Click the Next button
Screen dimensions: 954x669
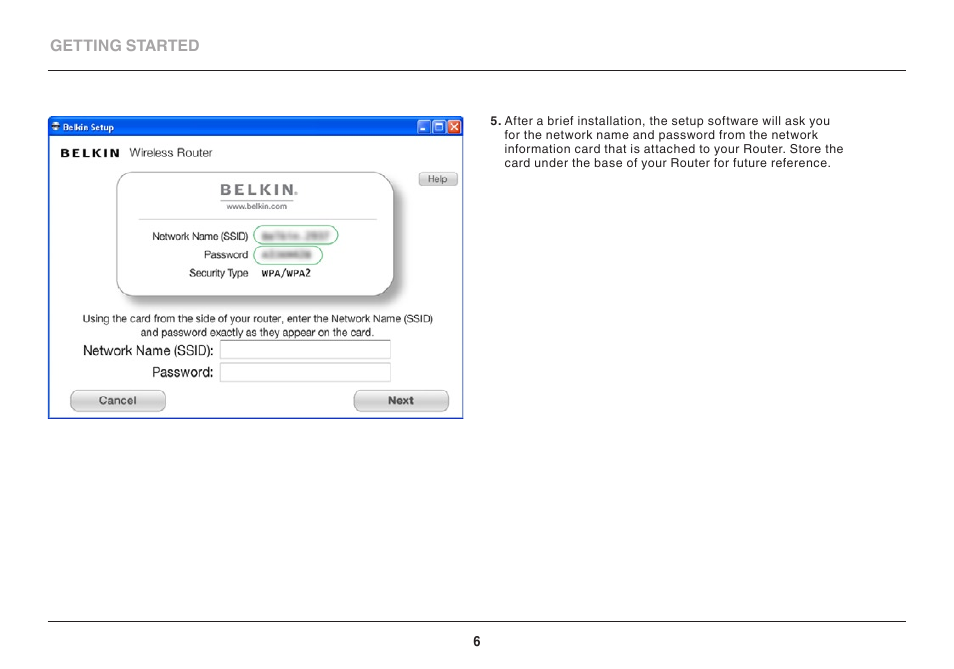click(401, 401)
